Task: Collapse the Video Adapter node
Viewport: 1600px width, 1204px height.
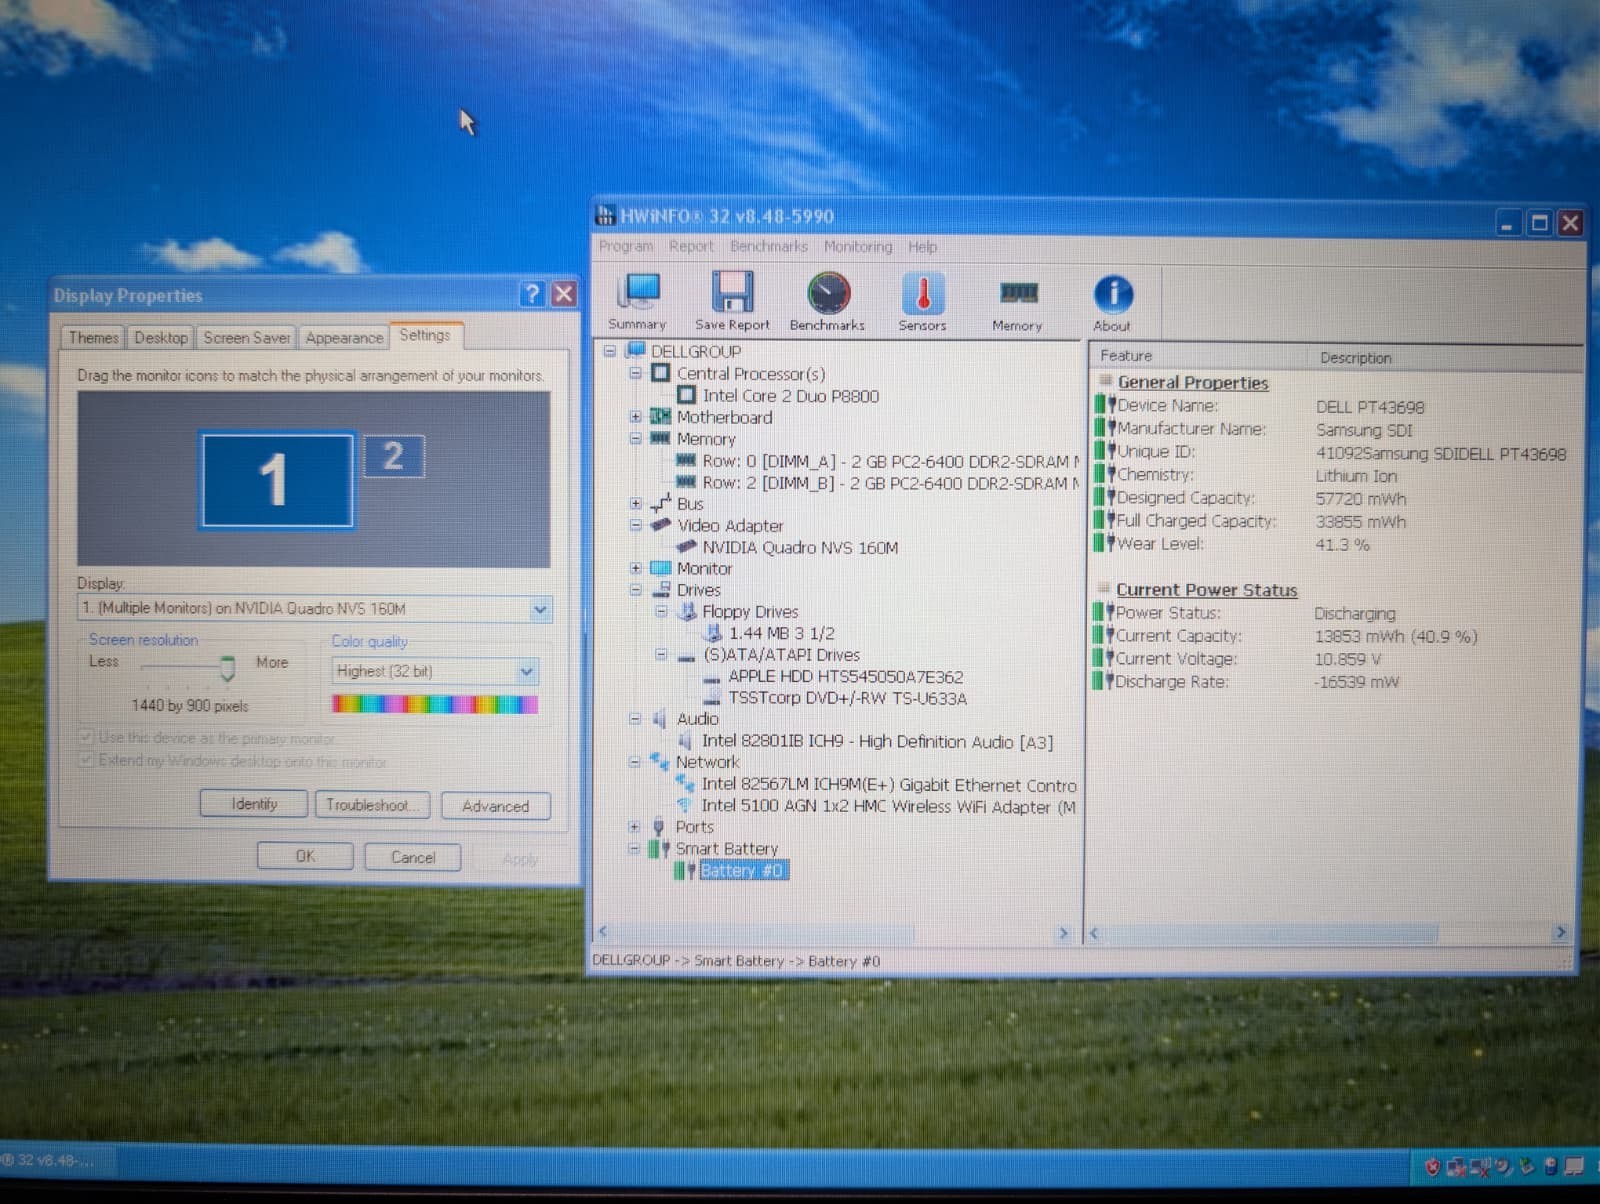Action: point(635,525)
